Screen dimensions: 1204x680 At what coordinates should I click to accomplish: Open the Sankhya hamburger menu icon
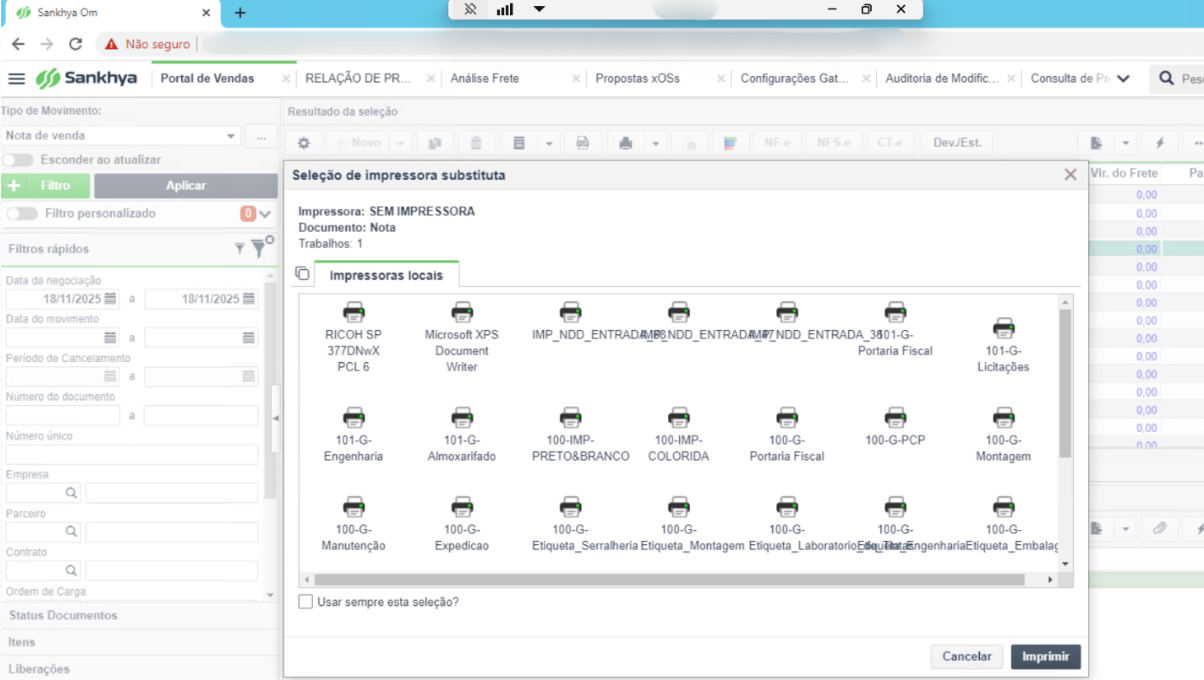(16, 78)
